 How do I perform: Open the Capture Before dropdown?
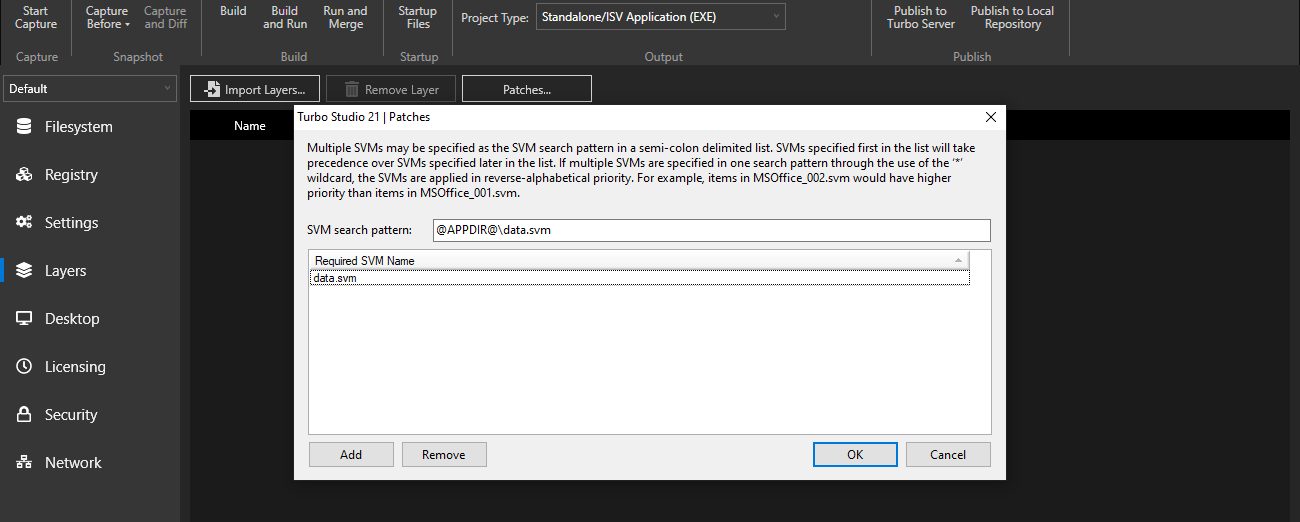tap(107, 17)
